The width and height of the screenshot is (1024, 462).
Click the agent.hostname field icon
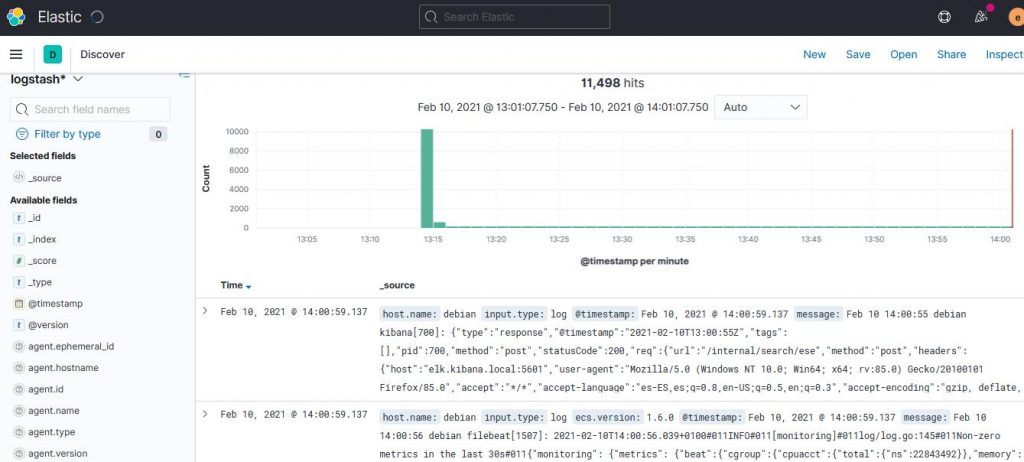point(19,368)
